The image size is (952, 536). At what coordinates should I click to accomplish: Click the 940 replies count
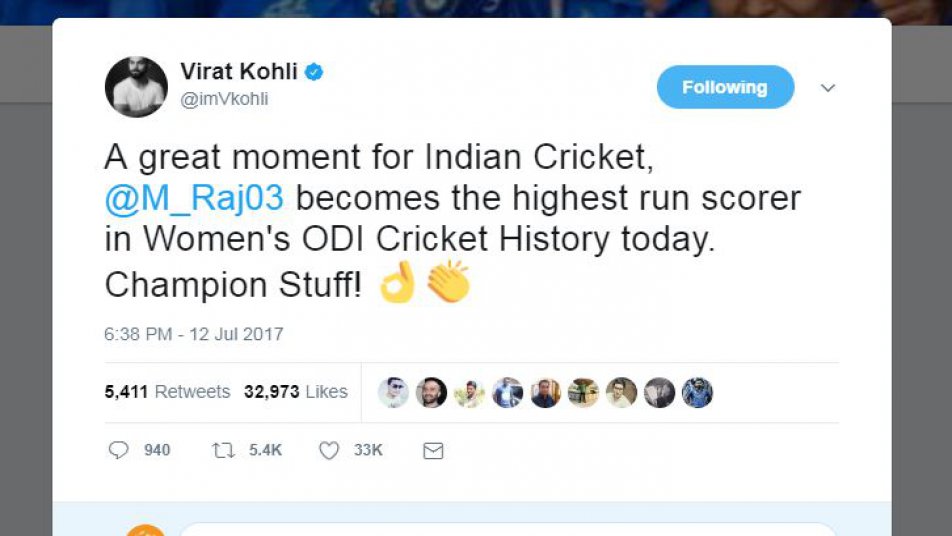157,451
